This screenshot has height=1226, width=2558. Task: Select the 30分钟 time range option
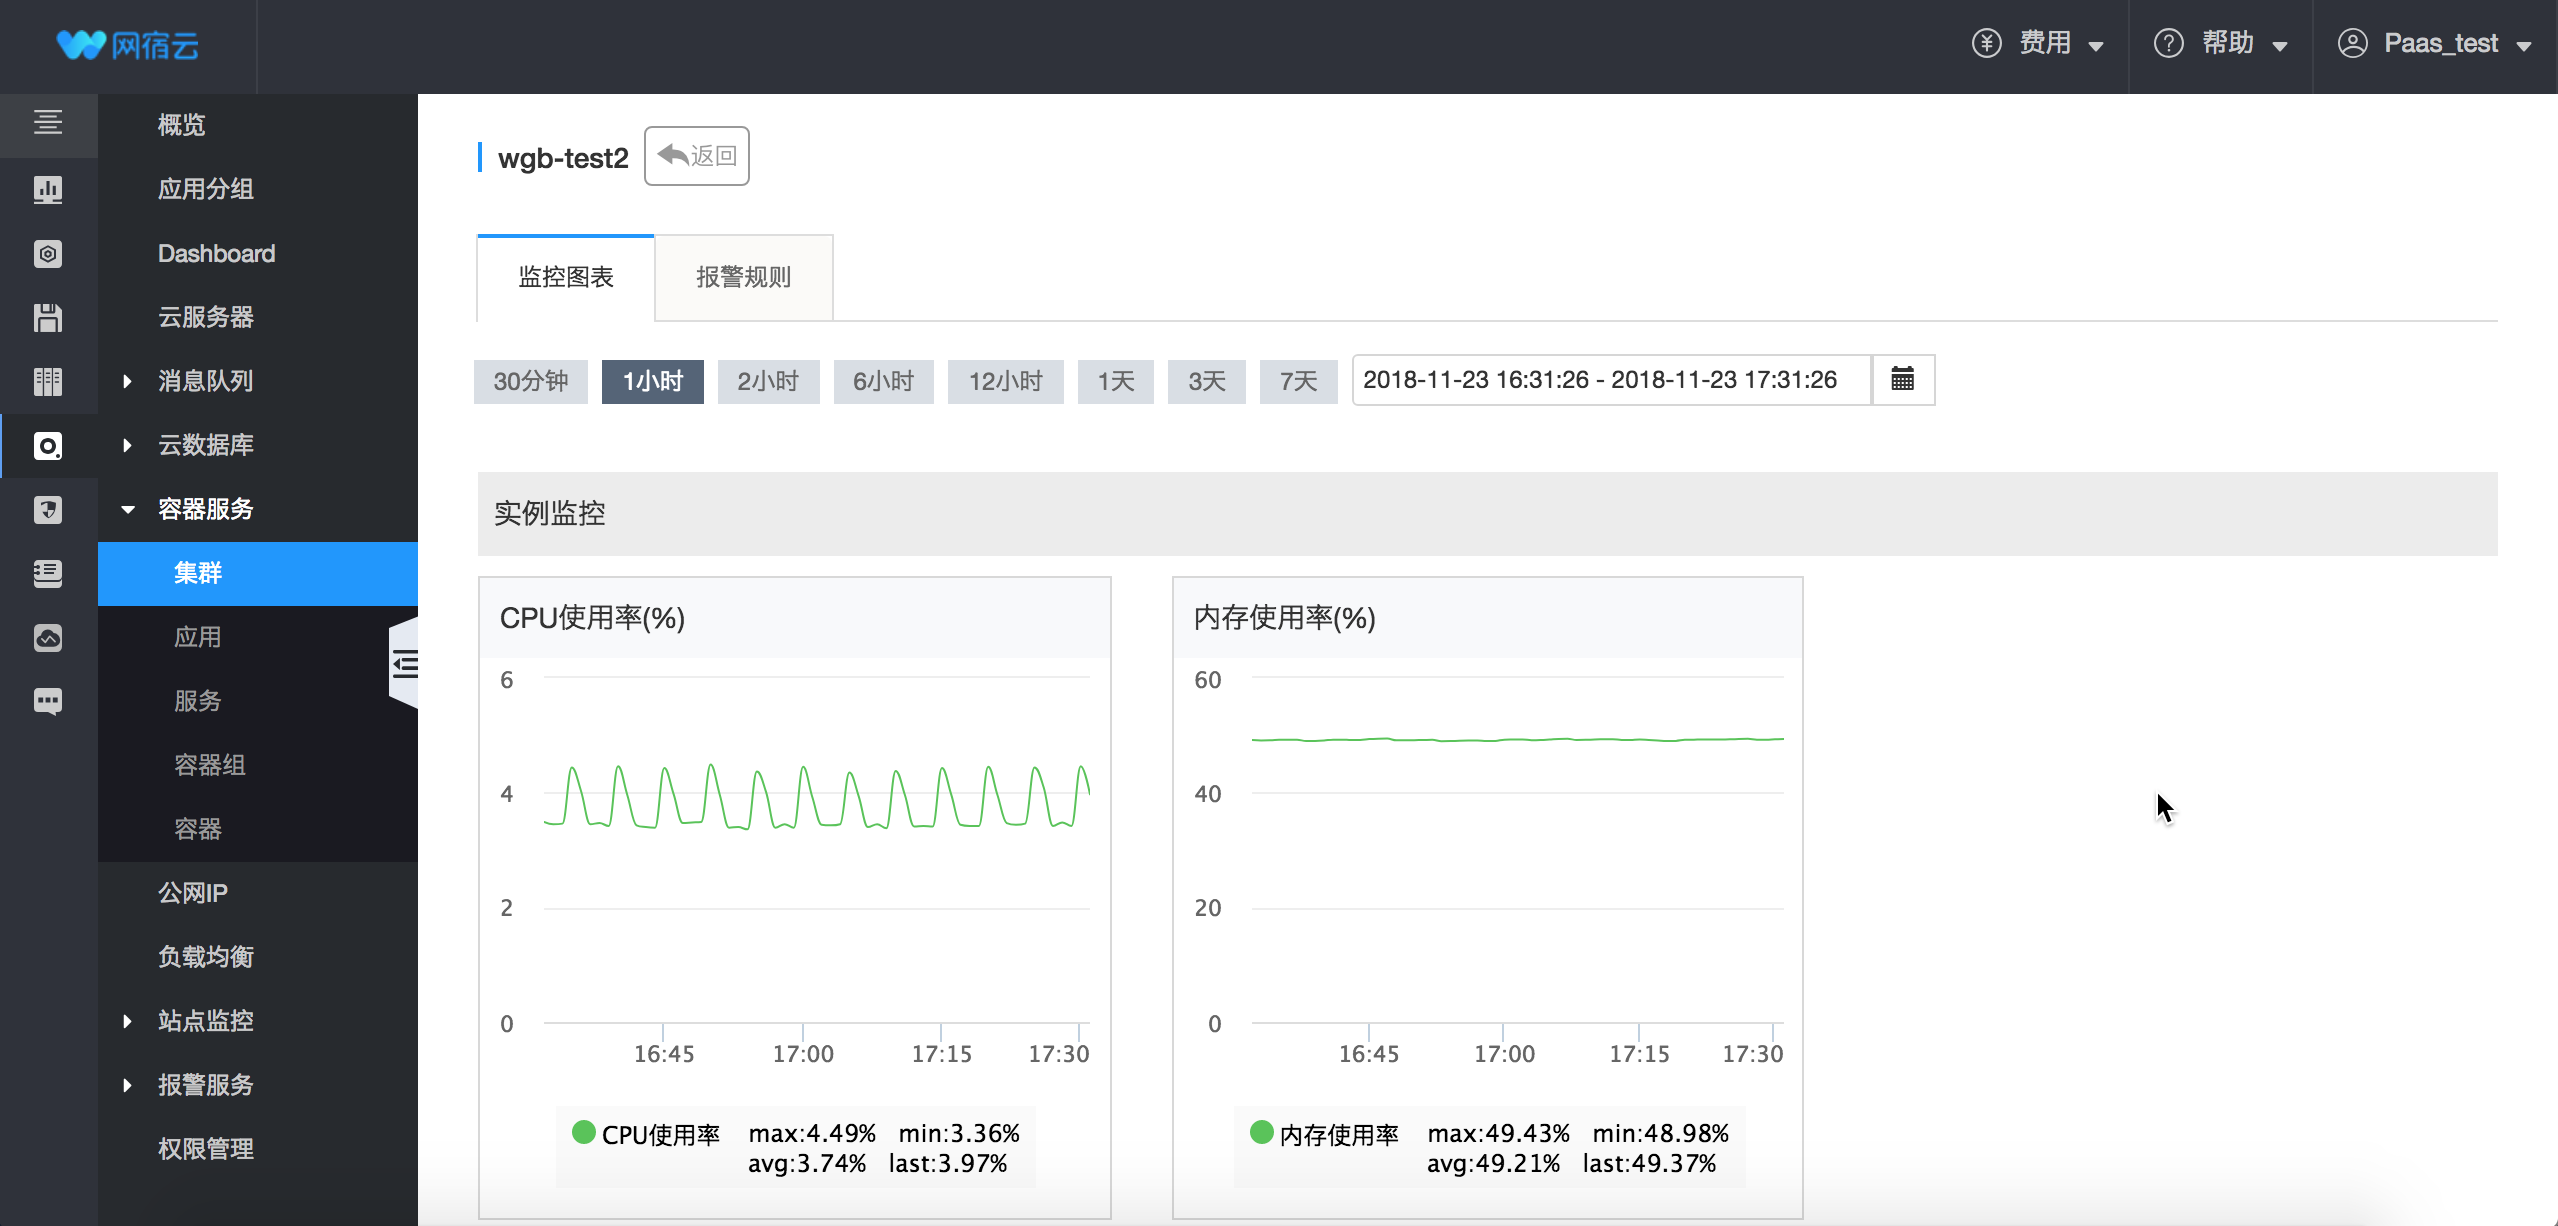tap(532, 380)
